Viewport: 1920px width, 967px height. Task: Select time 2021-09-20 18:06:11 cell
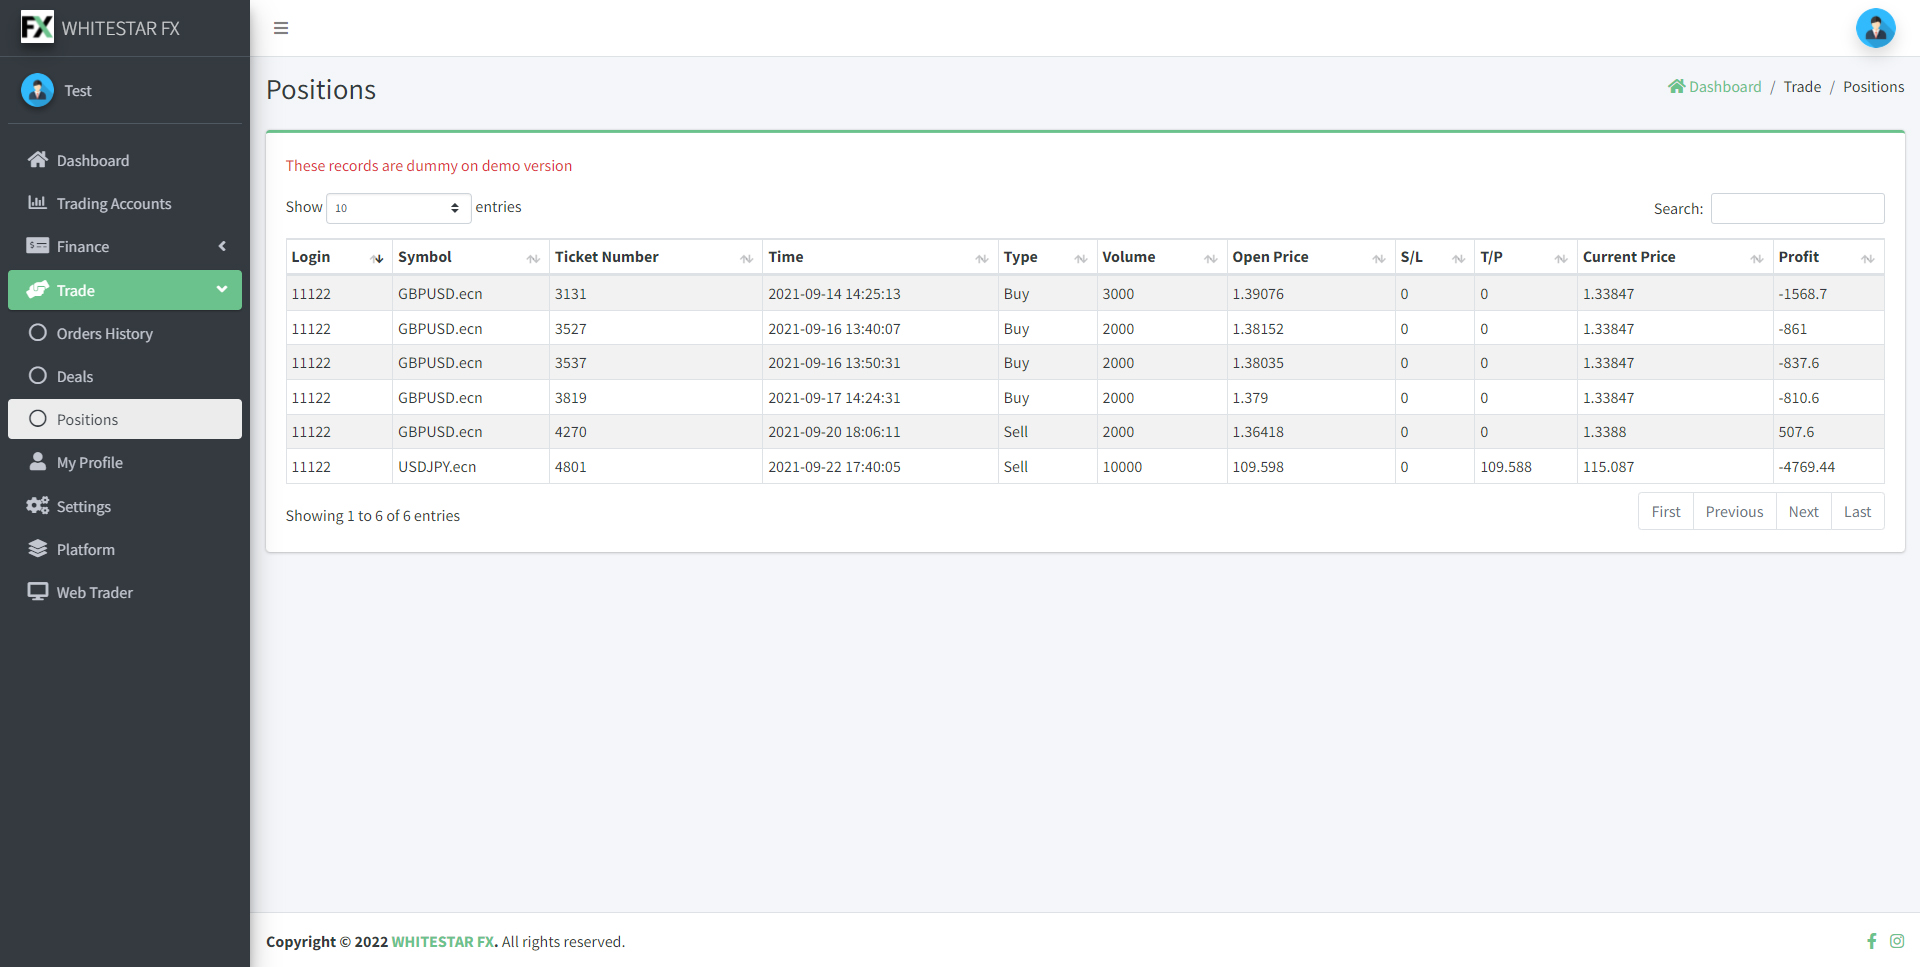tap(880, 432)
